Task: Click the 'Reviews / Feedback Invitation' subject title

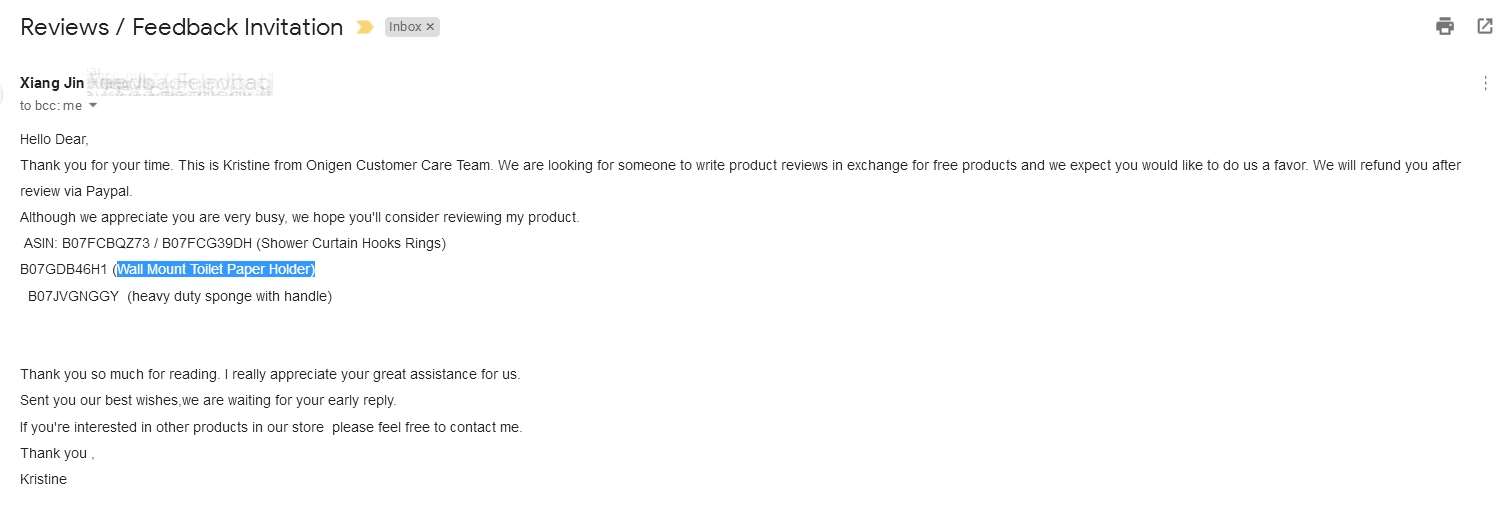Action: coord(181,27)
